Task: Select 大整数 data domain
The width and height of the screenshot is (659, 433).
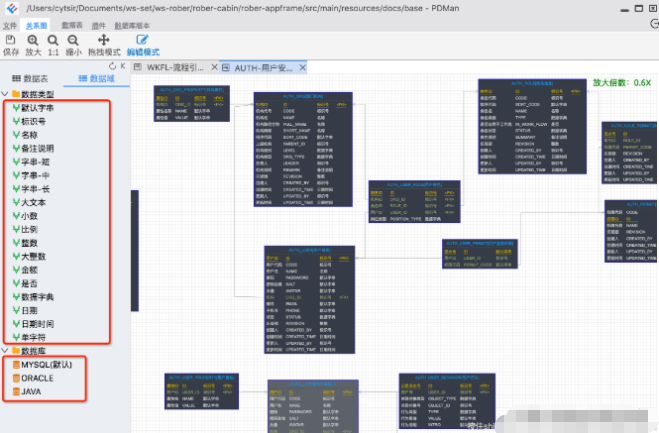Action: coord(29,256)
